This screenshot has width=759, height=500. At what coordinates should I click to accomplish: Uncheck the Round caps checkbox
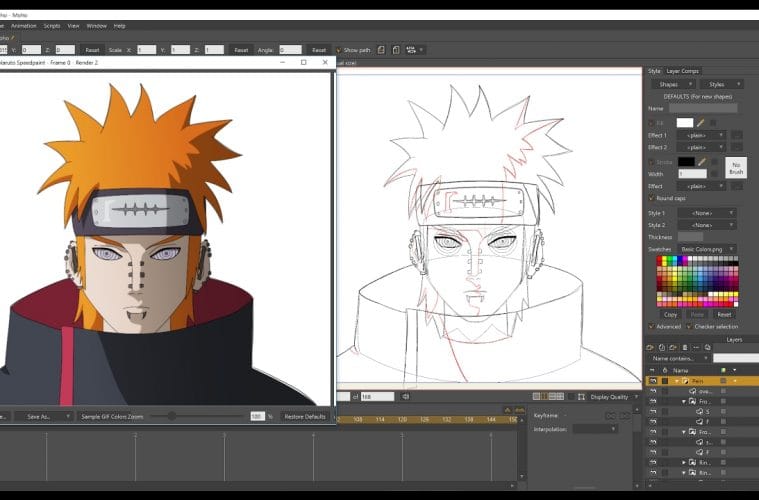651,198
